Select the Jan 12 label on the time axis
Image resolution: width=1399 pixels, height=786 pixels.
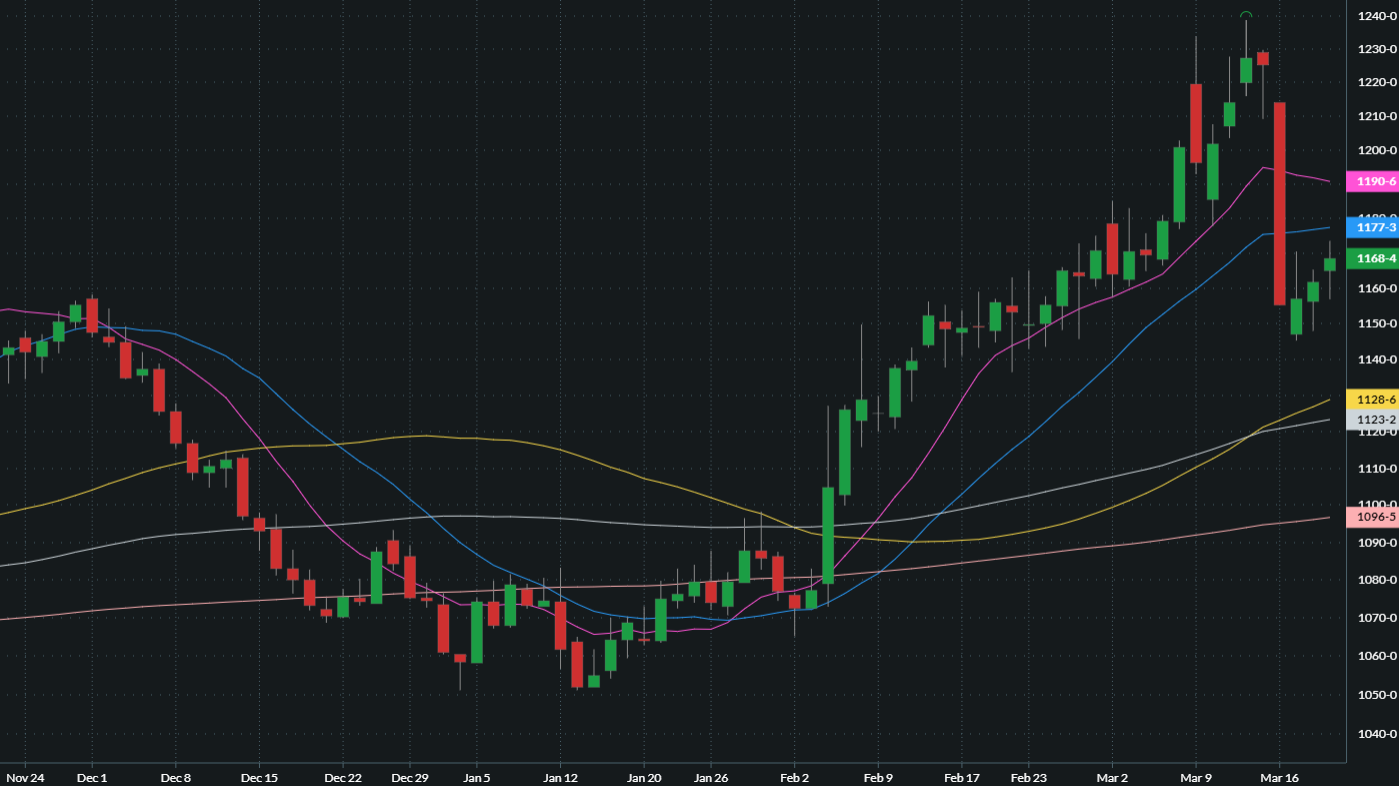click(559, 777)
